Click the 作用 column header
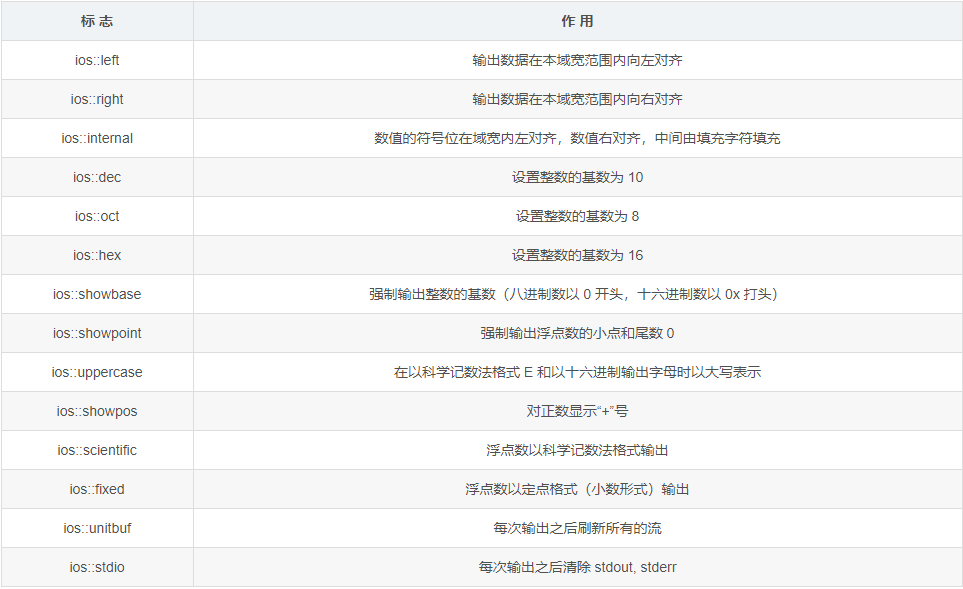 [x=577, y=21]
